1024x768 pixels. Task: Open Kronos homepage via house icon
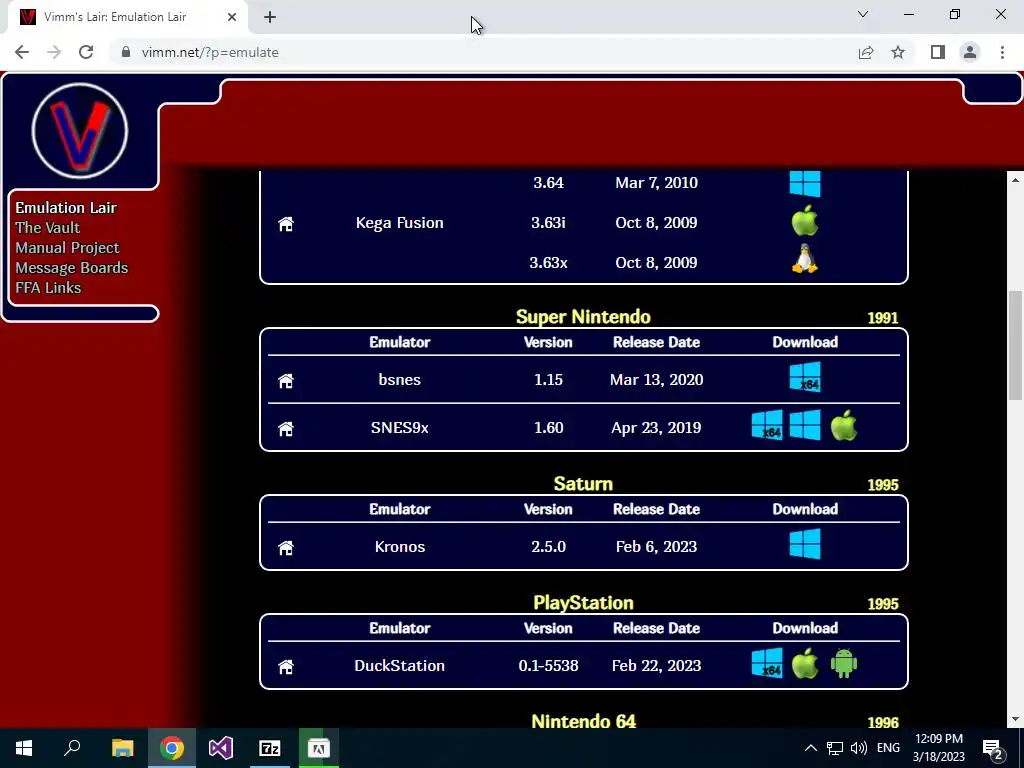pyautogui.click(x=285, y=547)
